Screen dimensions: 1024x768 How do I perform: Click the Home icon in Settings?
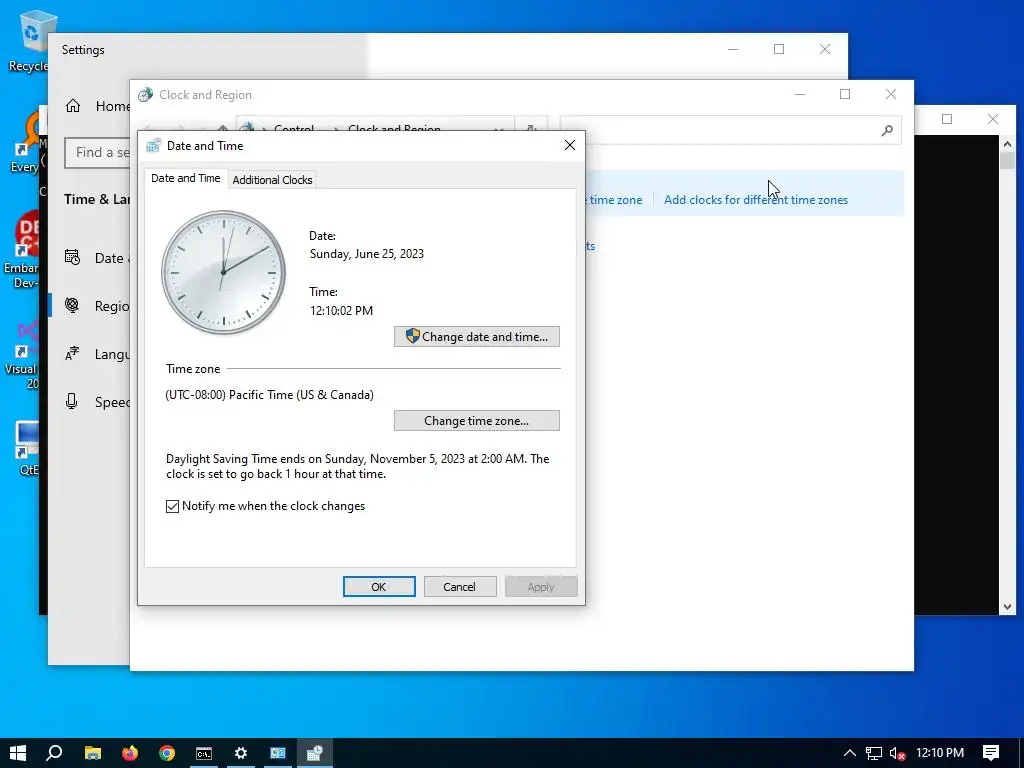[x=73, y=106]
